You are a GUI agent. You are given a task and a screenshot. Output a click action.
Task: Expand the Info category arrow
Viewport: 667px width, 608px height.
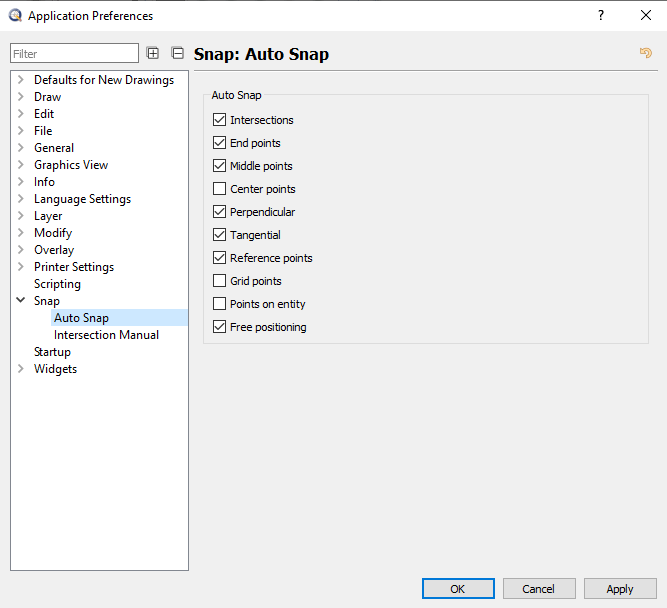(20, 182)
